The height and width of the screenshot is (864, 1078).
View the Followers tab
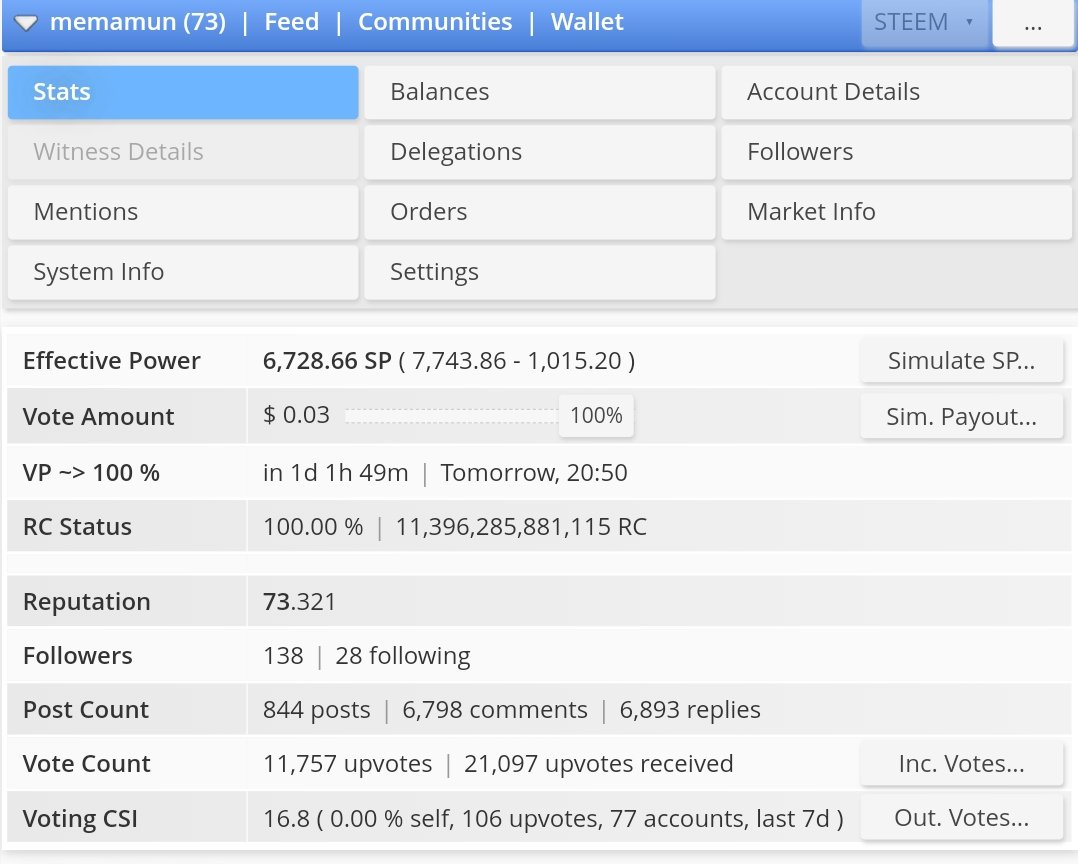[x=896, y=152]
